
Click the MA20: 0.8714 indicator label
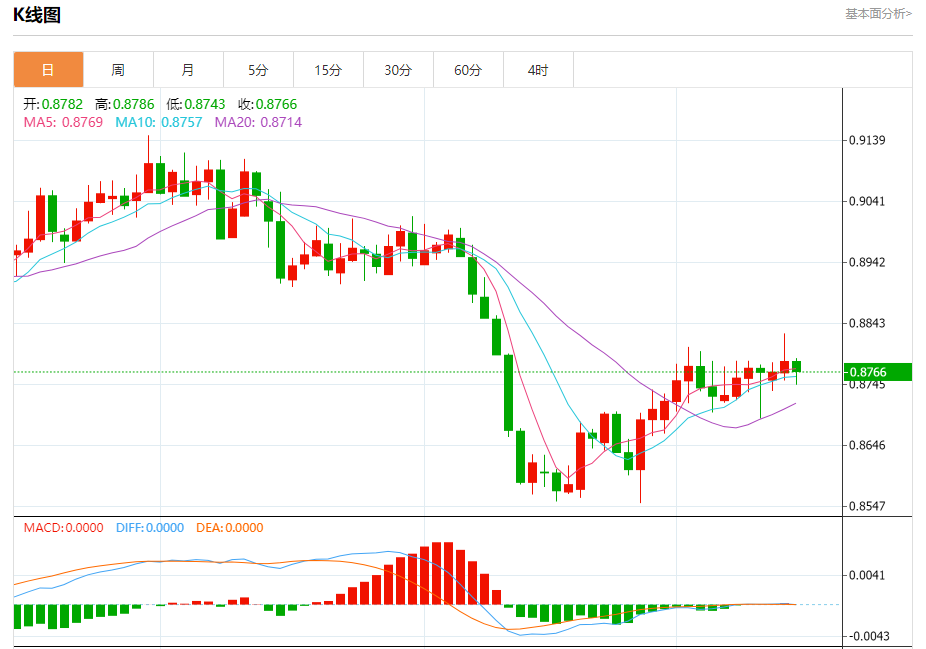258,122
